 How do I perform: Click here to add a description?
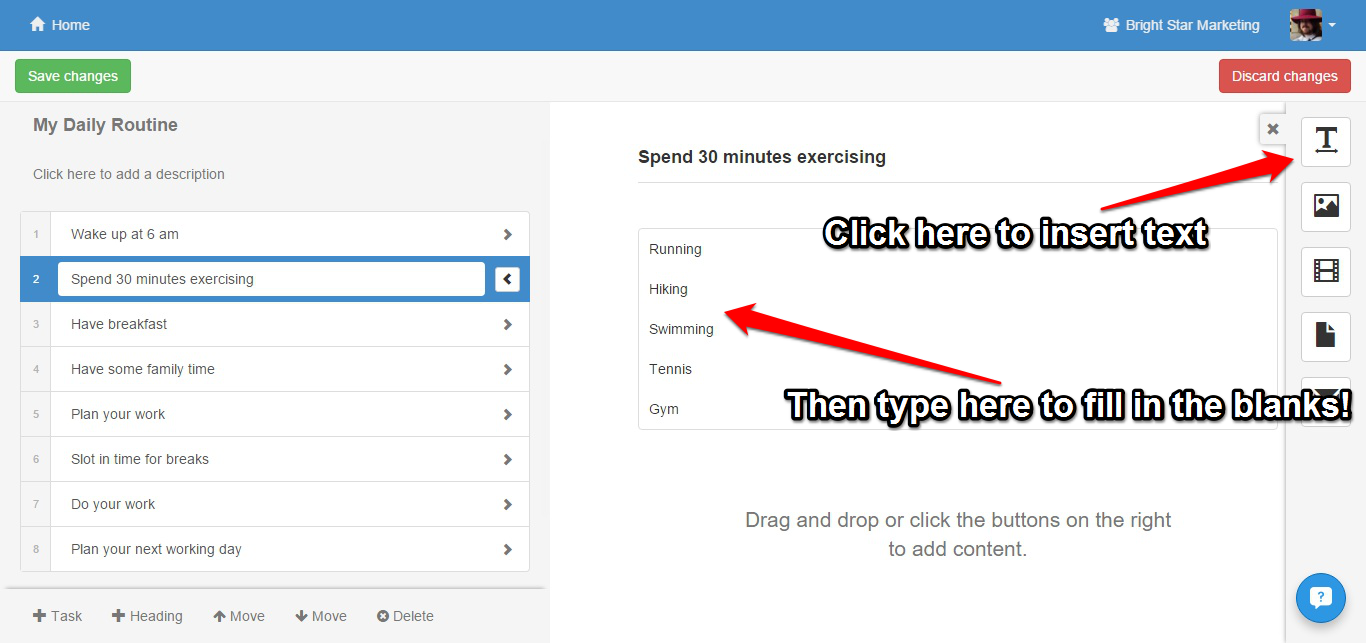tap(129, 174)
